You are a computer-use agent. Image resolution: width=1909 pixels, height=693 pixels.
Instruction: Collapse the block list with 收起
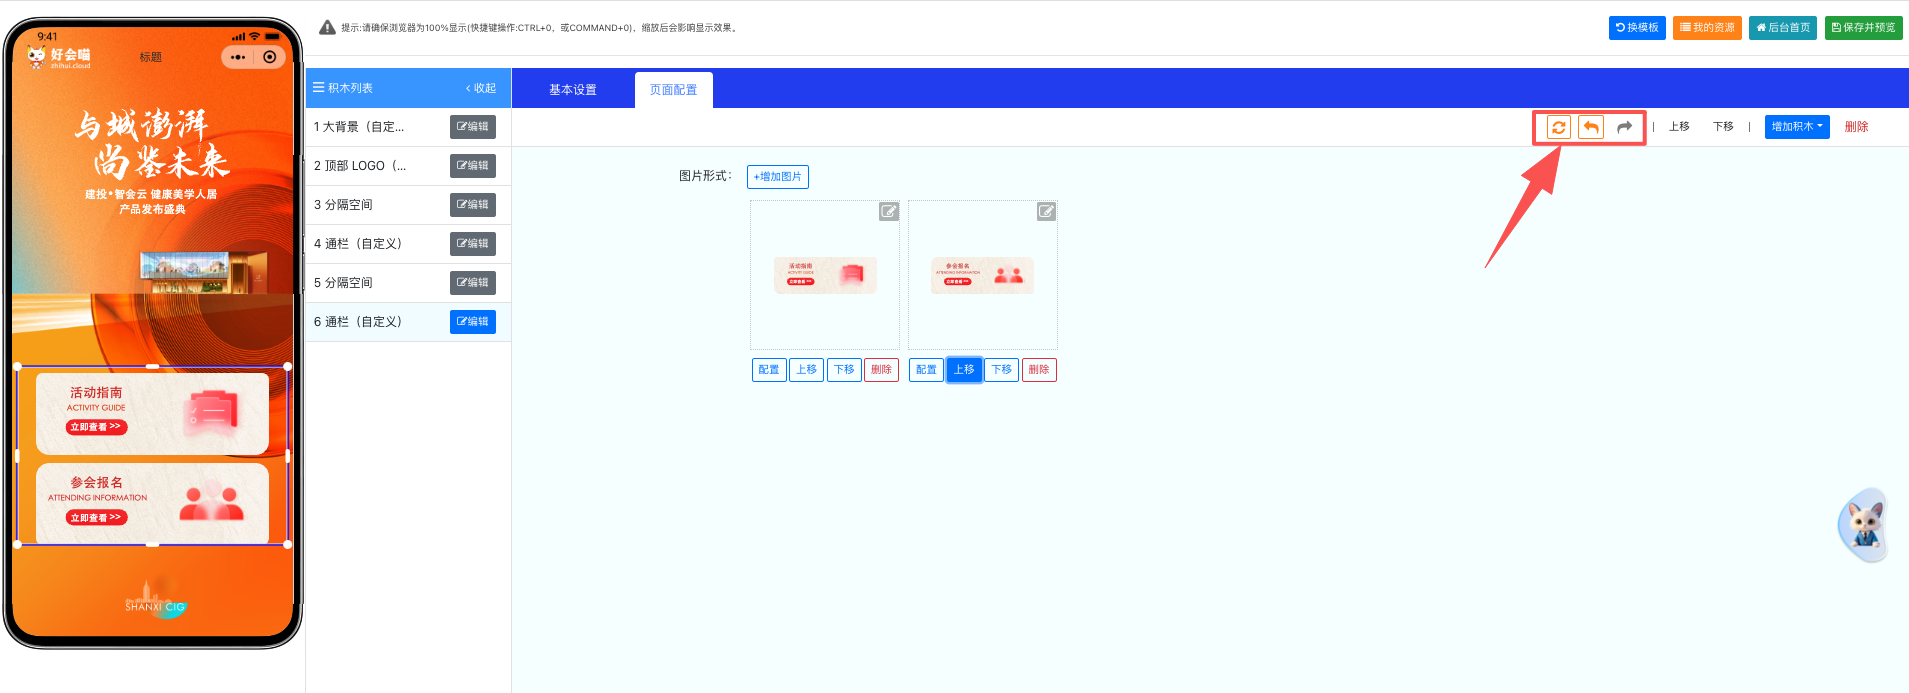pyautogui.click(x=481, y=88)
